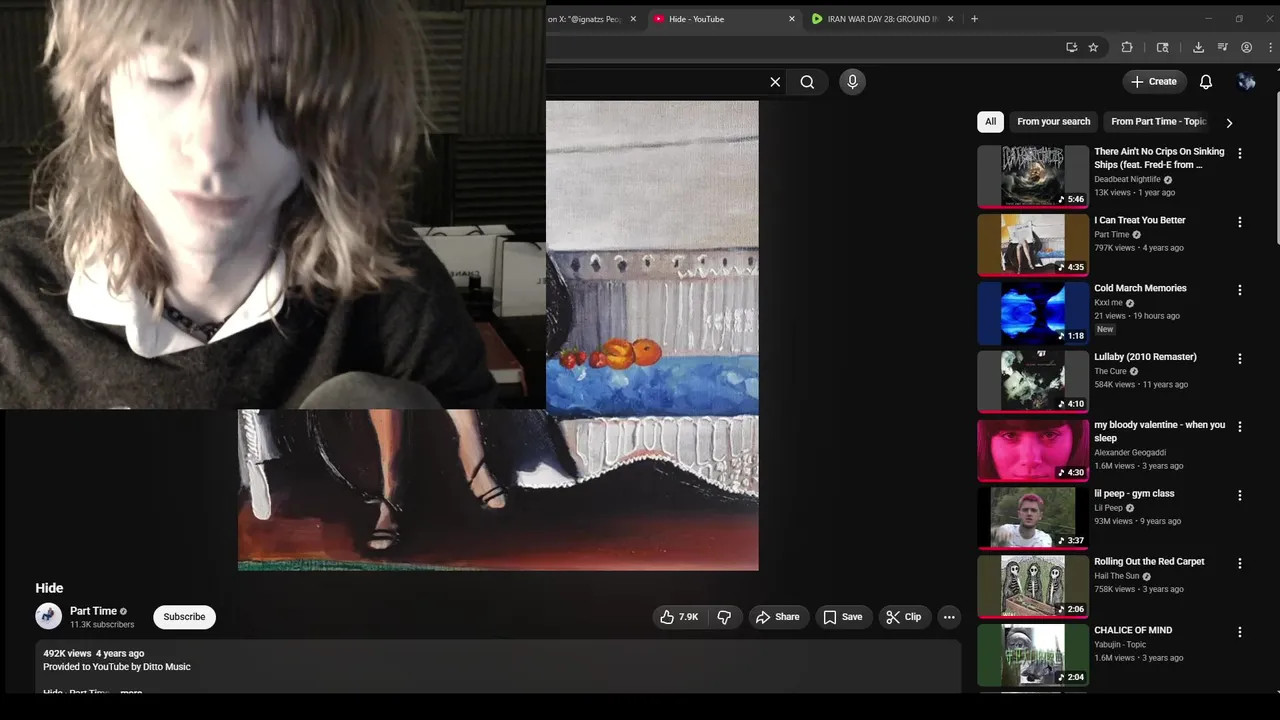Like the video (7.9K thumbs up)
Viewport: 1280px width, 720px height.
679,617
